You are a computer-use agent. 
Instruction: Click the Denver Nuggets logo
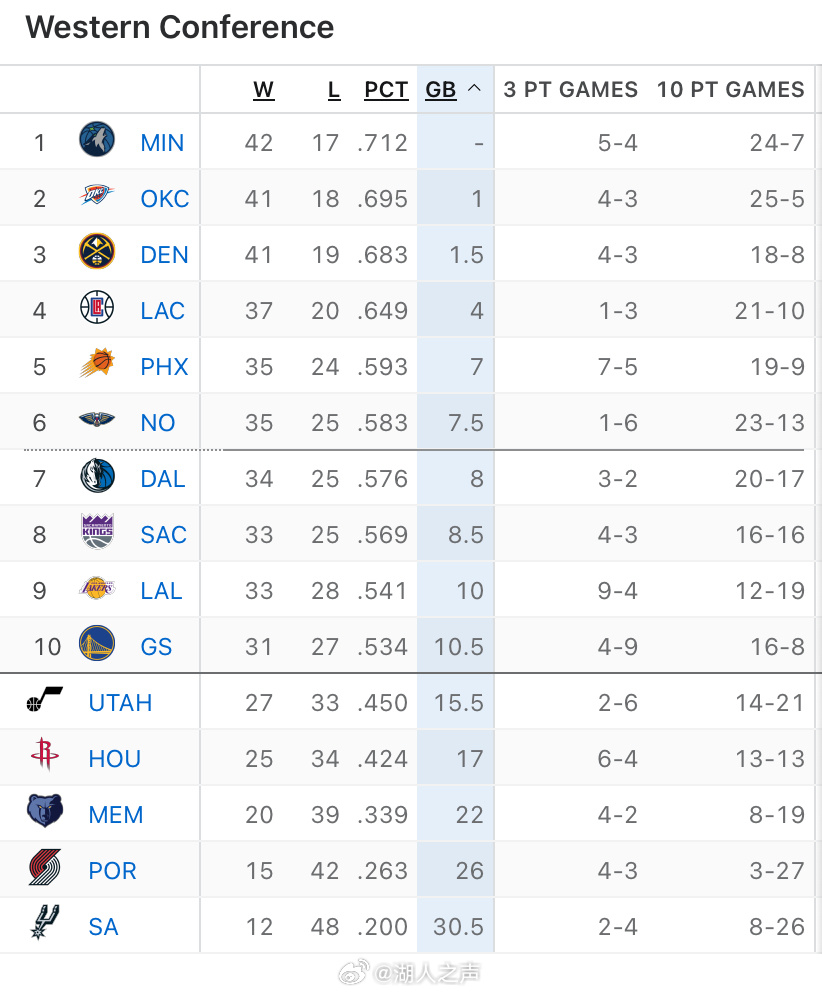click(97, 251)
